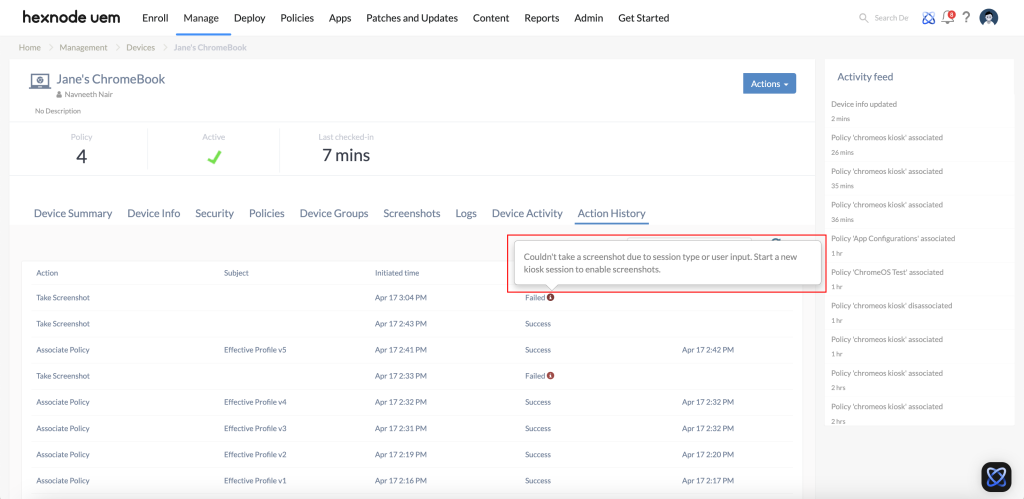The width and height of the screenshot is (1024, 499).
Task: Click the Home breadcrumb link
Action: pyautogui.click(x=30, y=47)
